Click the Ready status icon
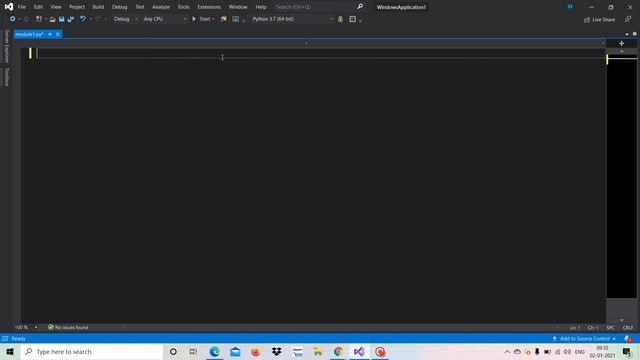The height and width of the screenshot is (360, 640). pos(5,338)
